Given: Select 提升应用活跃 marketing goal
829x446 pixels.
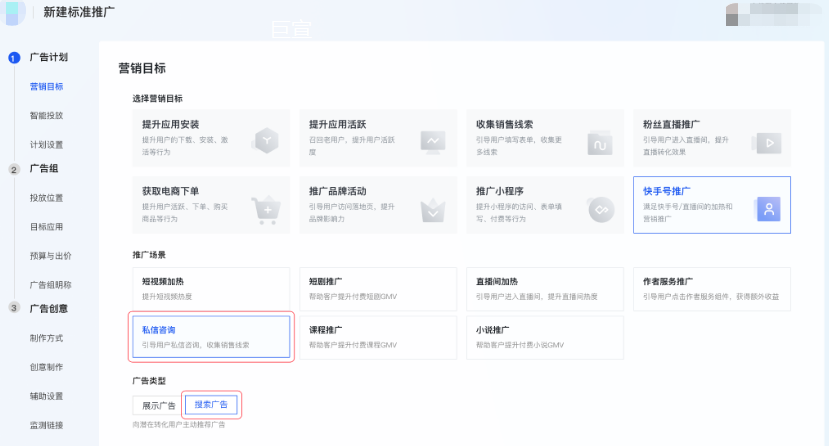Looking at the screenshot, I should tap(378, 138).
